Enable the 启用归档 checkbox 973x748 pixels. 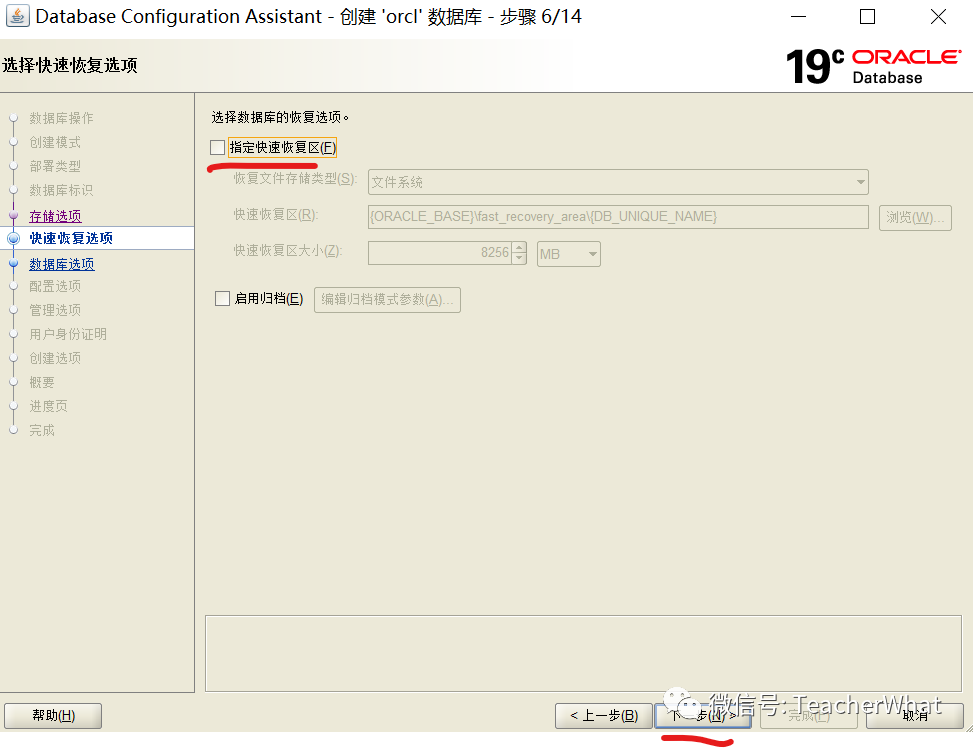tap(222, 299)
